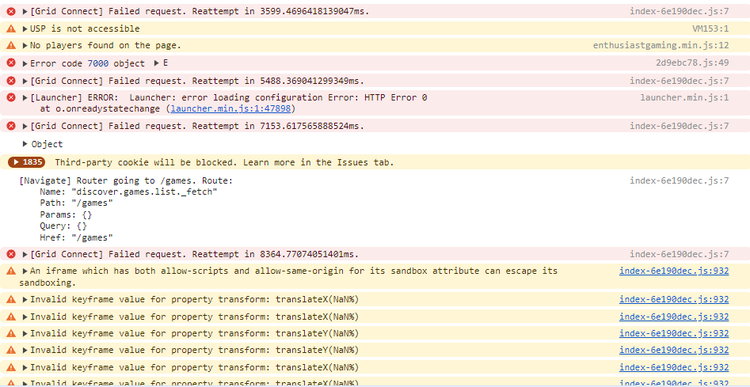The width and height of the screenshot is (750, 387).
Task: Expand the Grid Connect 3599.469ms error
Action: [25, 11]
